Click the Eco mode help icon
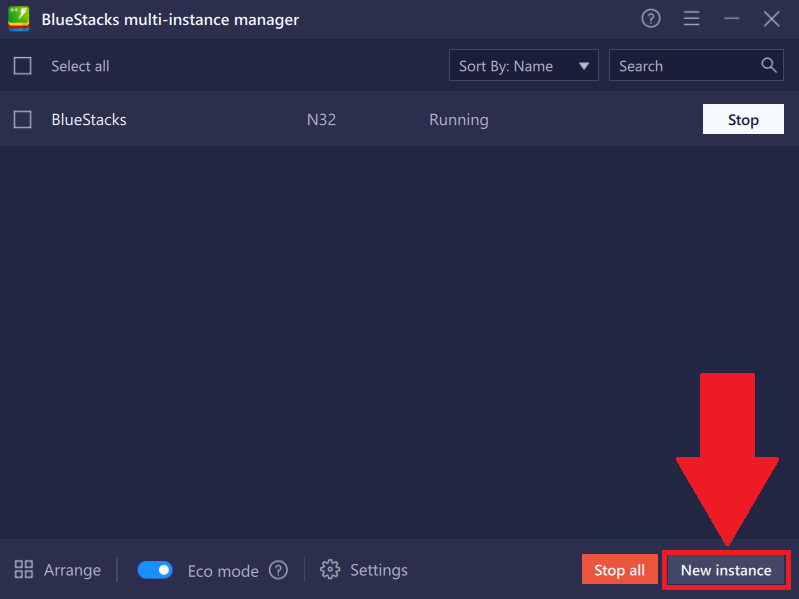 (x=278, y=570)
